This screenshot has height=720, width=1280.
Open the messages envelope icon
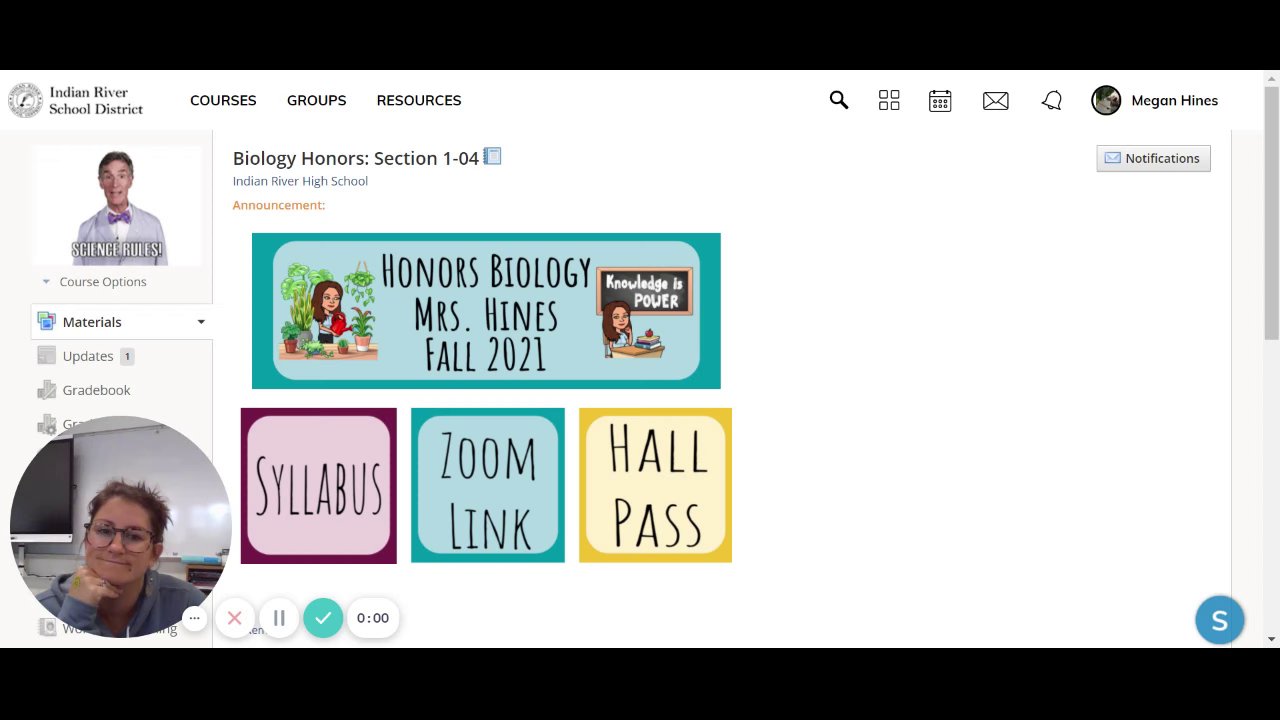coord(995,100)
